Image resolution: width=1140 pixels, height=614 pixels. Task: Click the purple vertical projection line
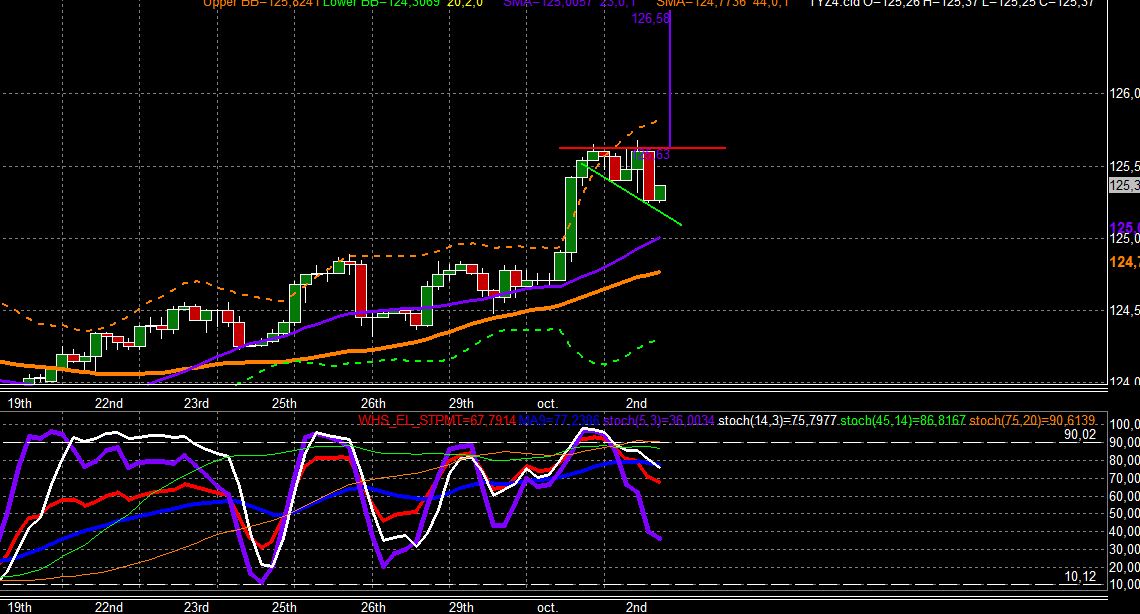click(x=670, y=79)
